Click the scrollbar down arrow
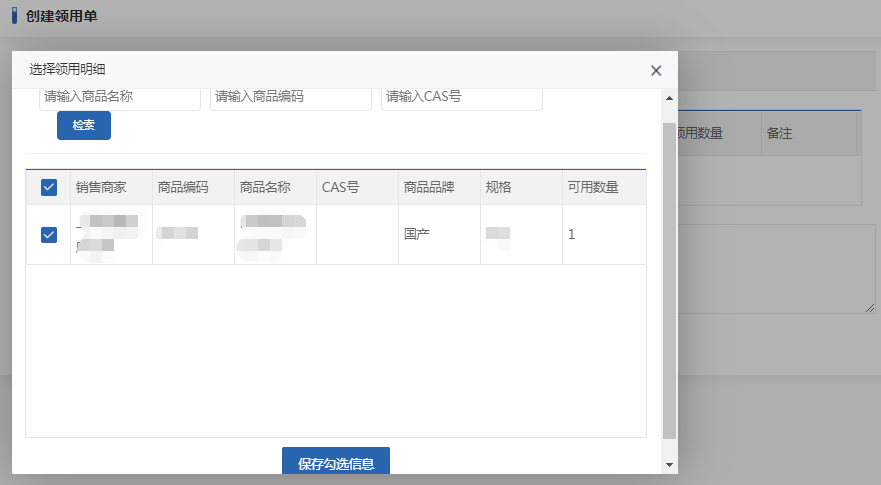 tap(669, 465)
